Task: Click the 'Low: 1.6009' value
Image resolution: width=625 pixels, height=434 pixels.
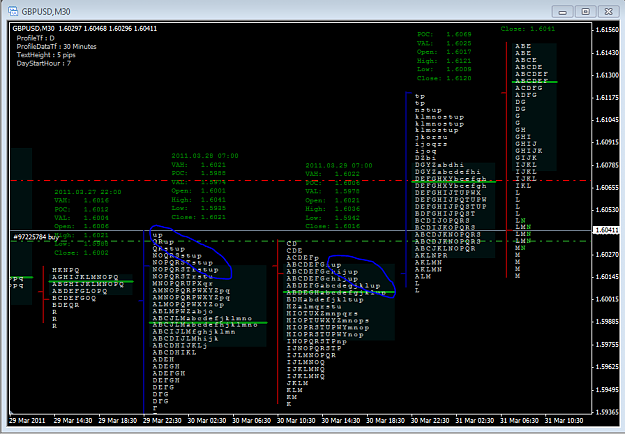Action: (444, 69)
